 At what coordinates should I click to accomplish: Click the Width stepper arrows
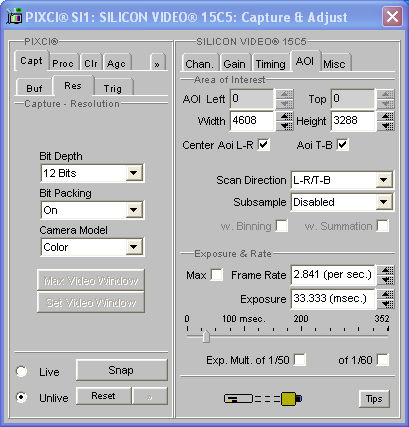pos(285,121)
